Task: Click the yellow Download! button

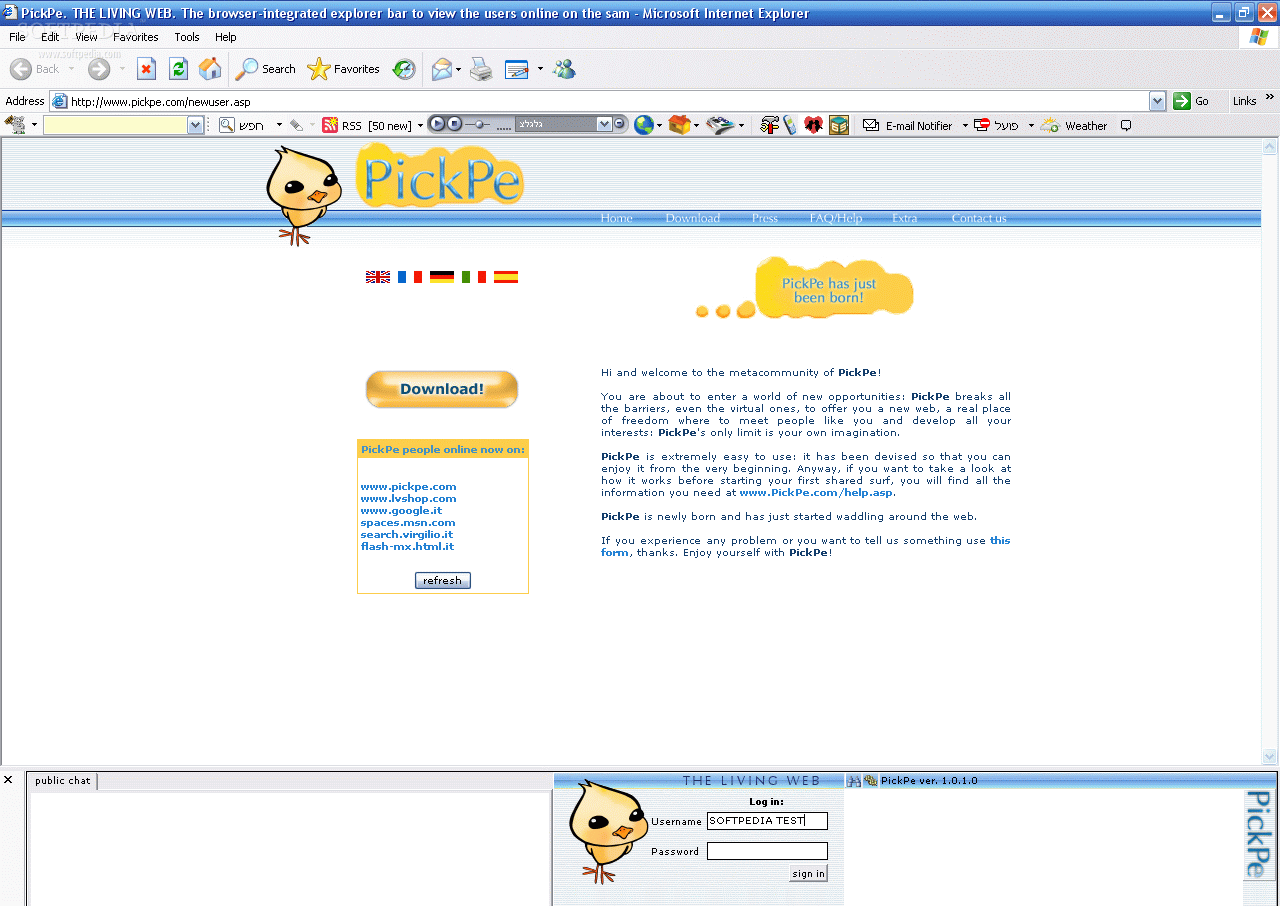Action: click(442, 389)
